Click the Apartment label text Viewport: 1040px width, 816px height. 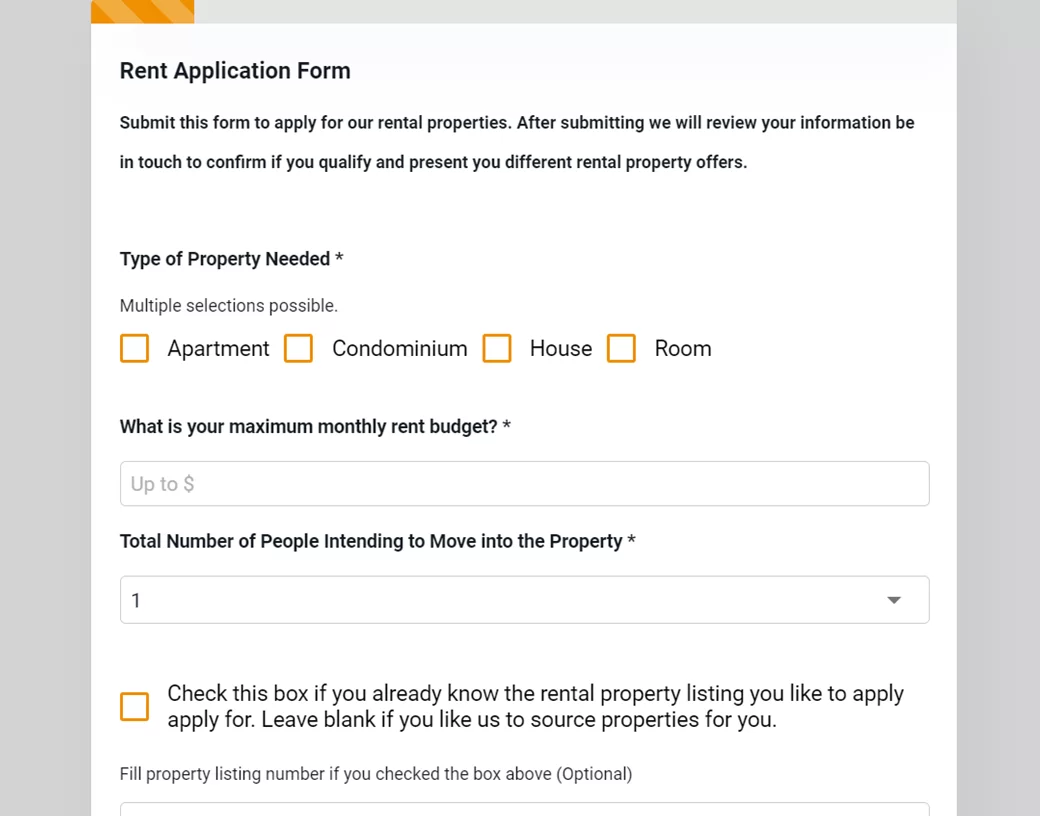coord(218,349)
